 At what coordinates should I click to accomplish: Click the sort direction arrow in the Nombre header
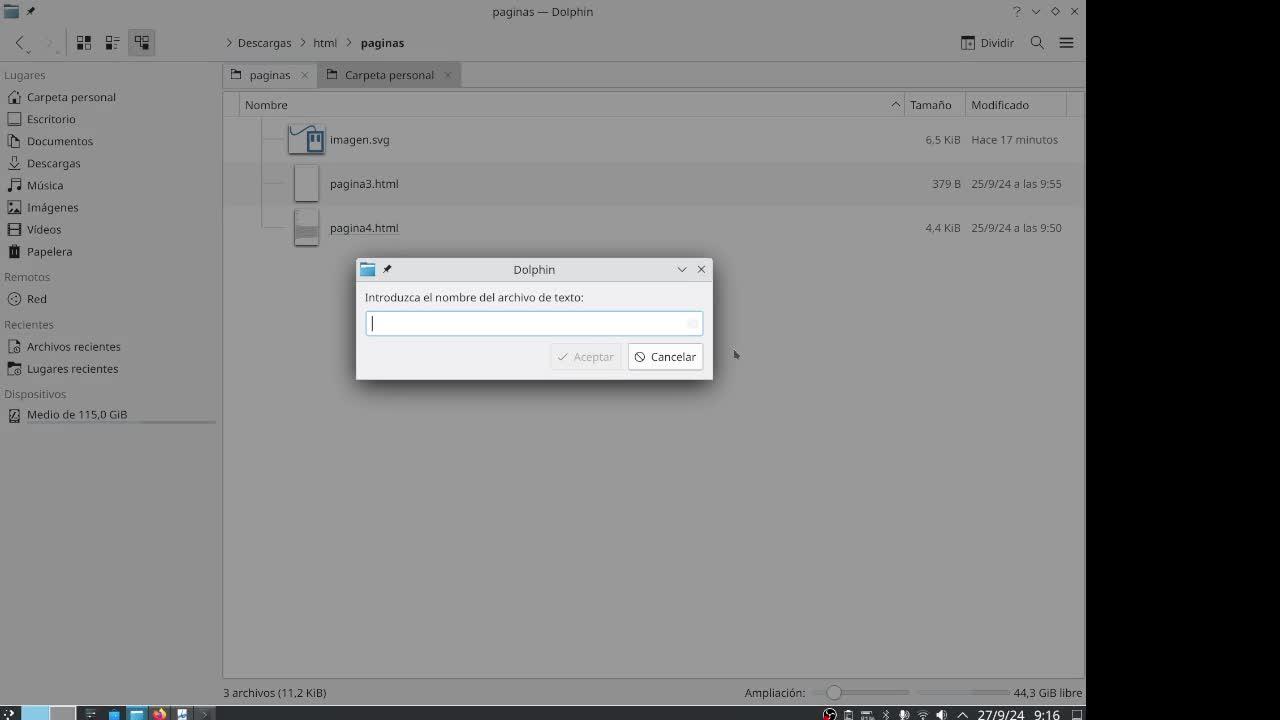[x=895, y=105]
